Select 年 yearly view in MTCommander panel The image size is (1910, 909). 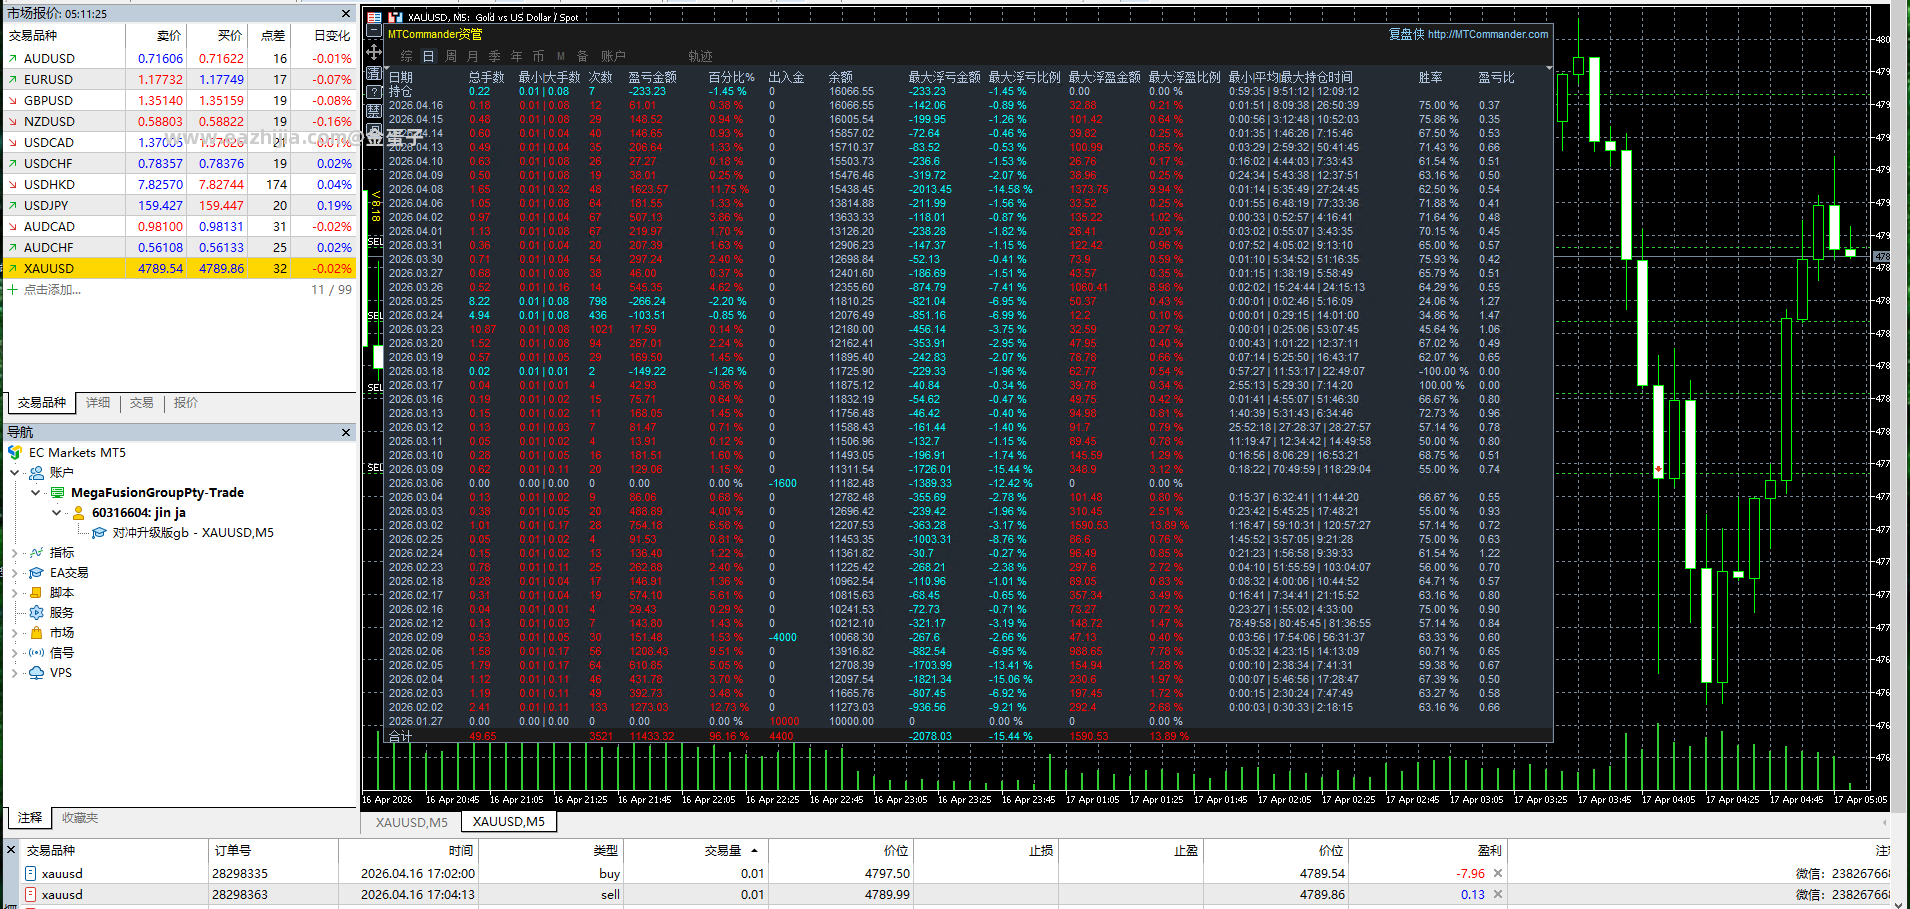click(517, 56)
